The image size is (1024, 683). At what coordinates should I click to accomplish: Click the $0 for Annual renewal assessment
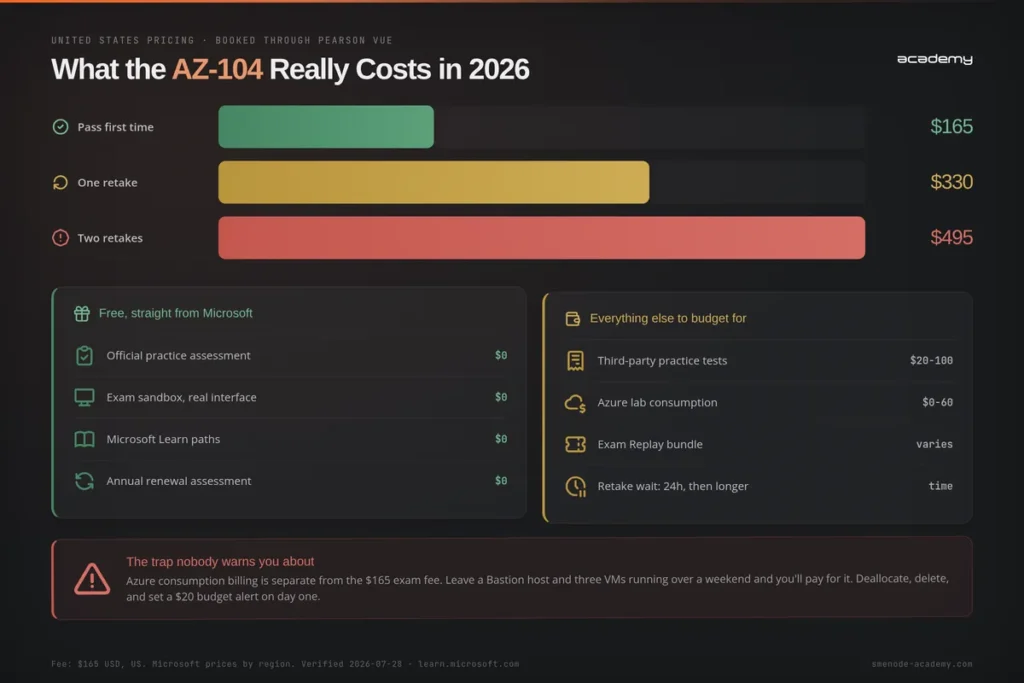click(501, 481)
